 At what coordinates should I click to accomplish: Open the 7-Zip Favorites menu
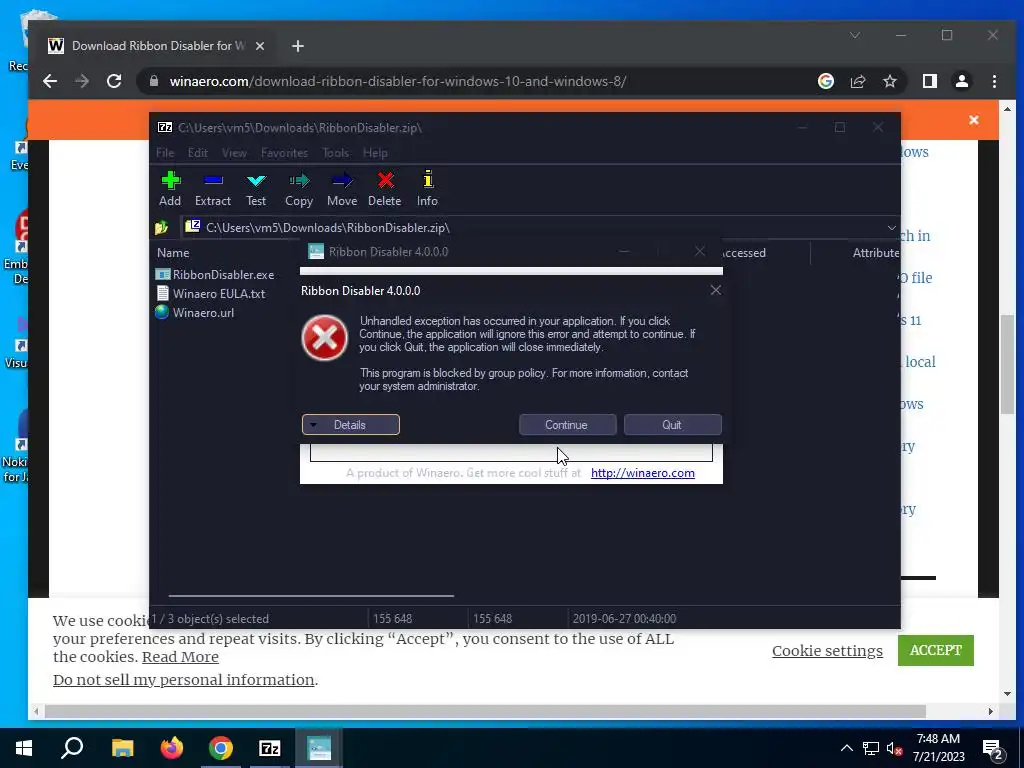284,153
